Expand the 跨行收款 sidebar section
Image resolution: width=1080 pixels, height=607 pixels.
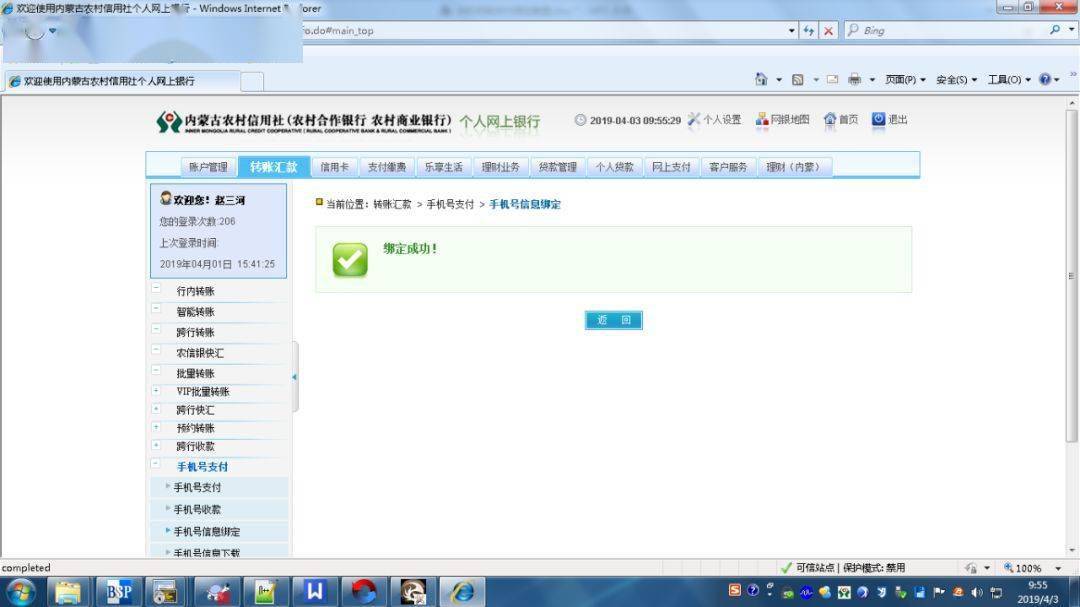click(x=156, y=446)
